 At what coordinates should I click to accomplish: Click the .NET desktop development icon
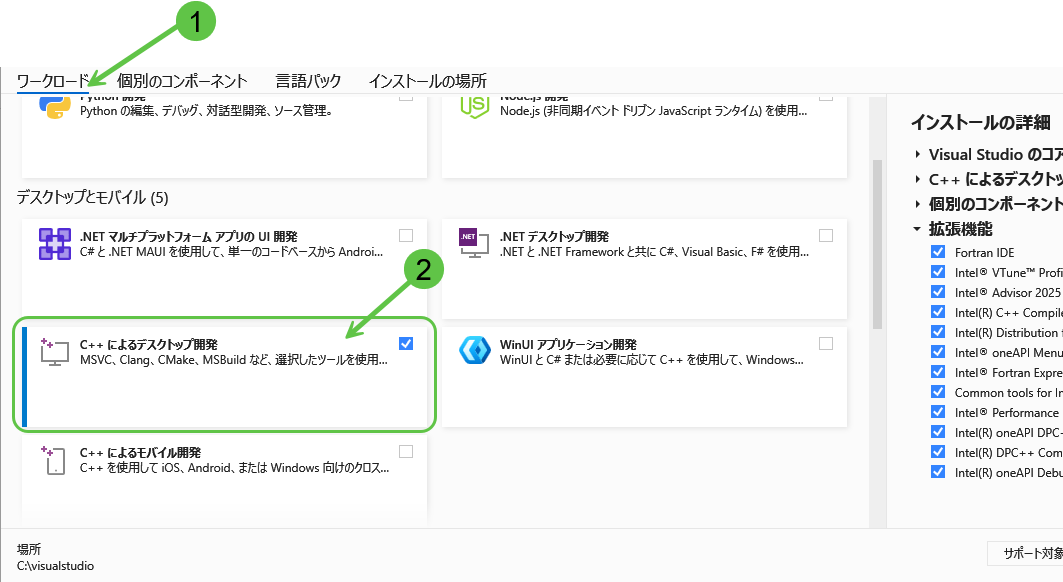(475, 244)
